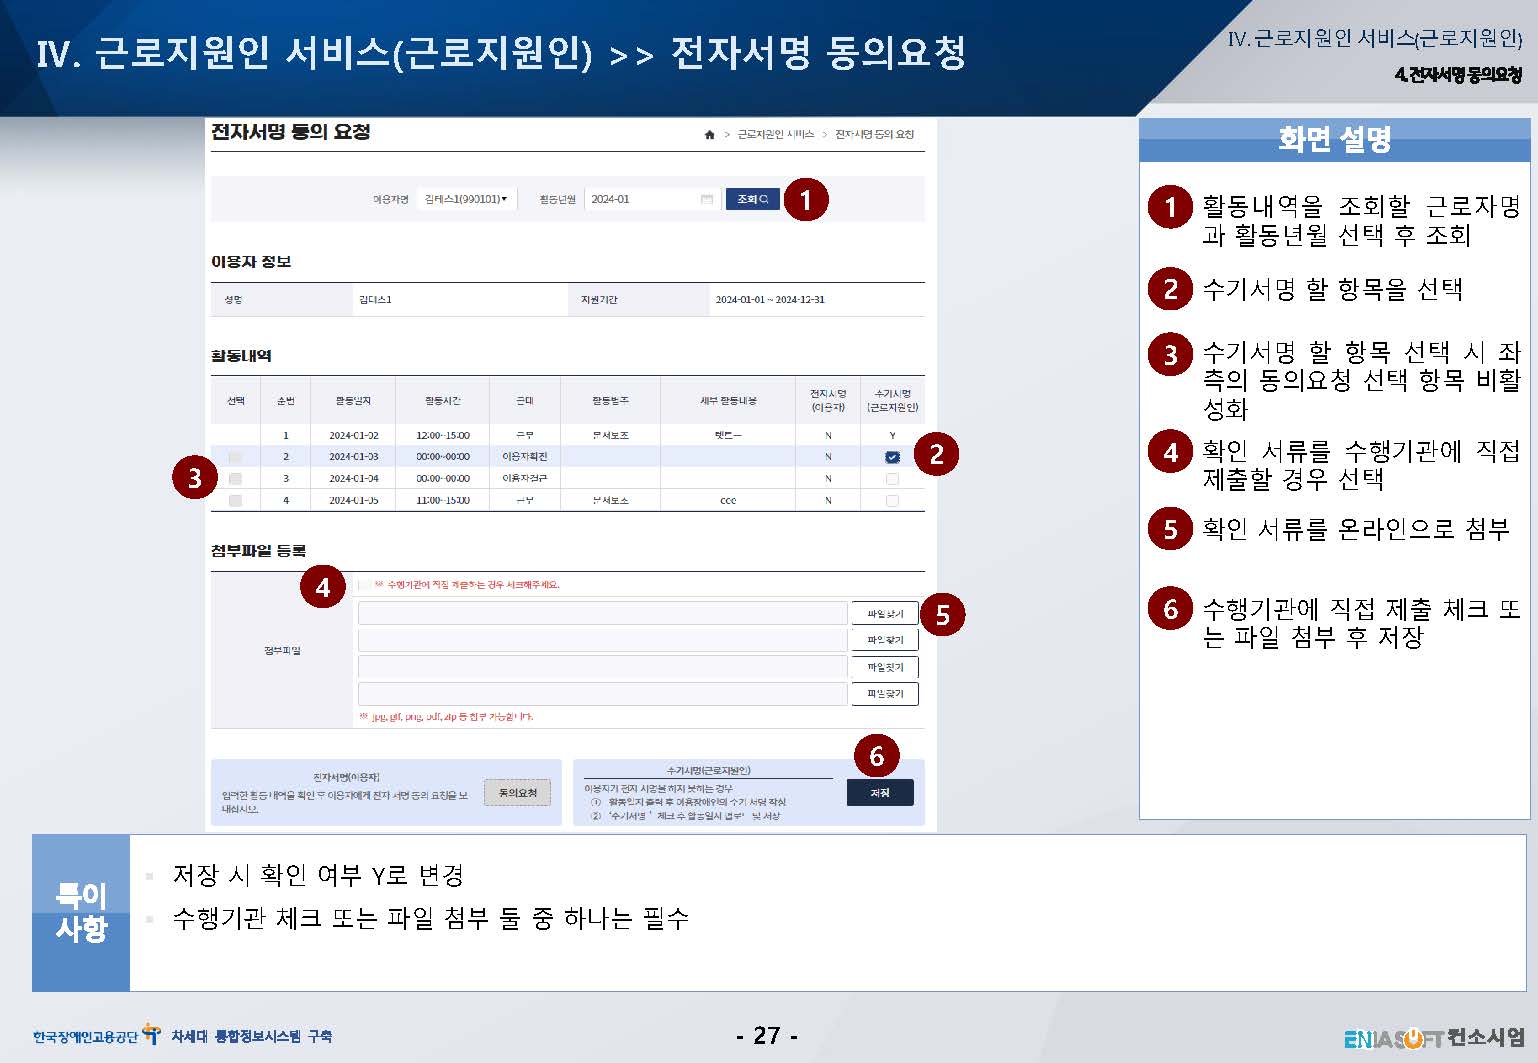1538x1063 pixels.
Task: Click the 한국장애인고용공단 logo in the footer
Action: coord(96,1036)
